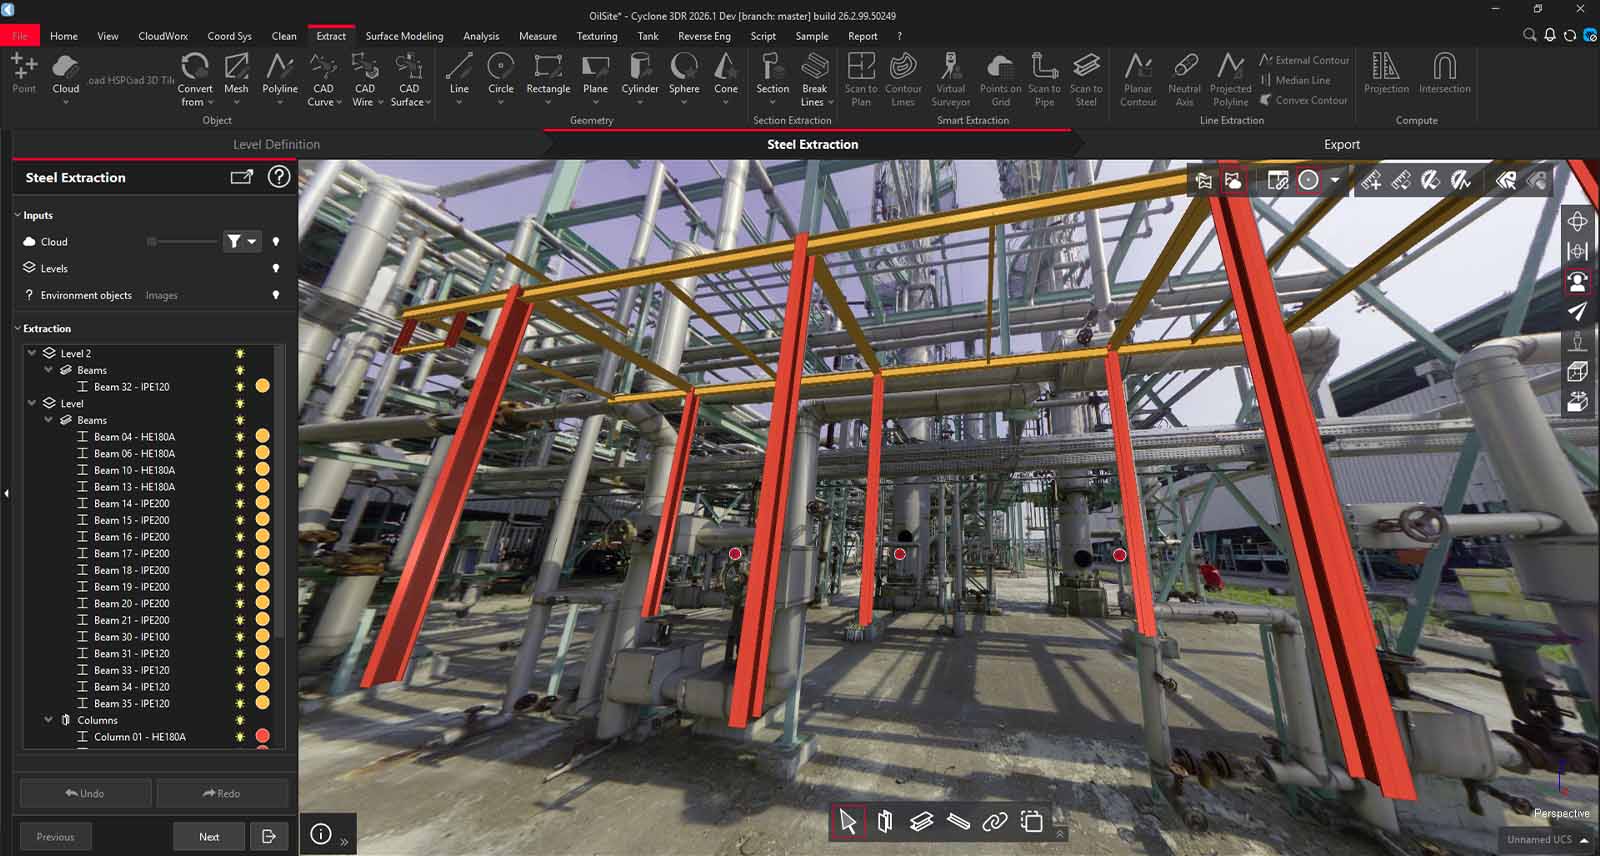This screenshot has width=1600, height=856.
Task: Click the Break Lines tool
Action: coord(815,80)
